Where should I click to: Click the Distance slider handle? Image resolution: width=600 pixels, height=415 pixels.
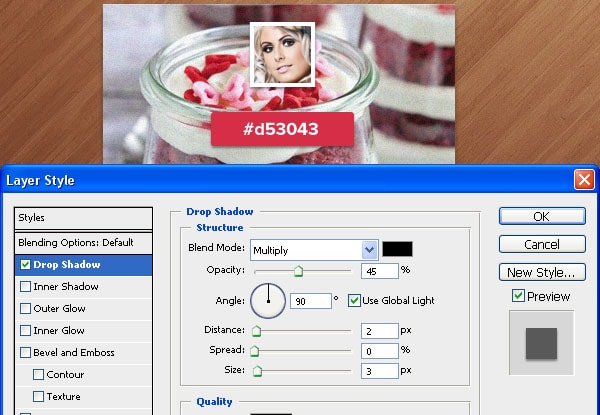(x=257, y=331)
